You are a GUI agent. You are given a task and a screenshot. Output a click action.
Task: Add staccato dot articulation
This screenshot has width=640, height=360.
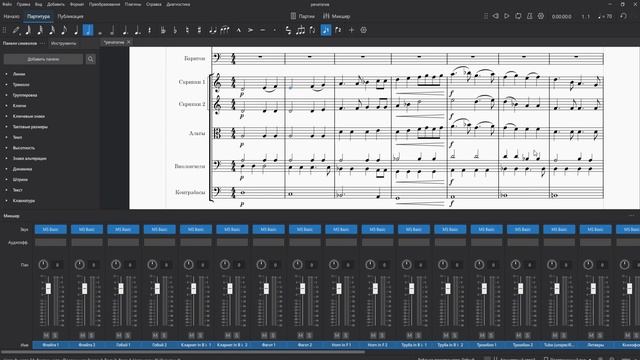[274, 30]
